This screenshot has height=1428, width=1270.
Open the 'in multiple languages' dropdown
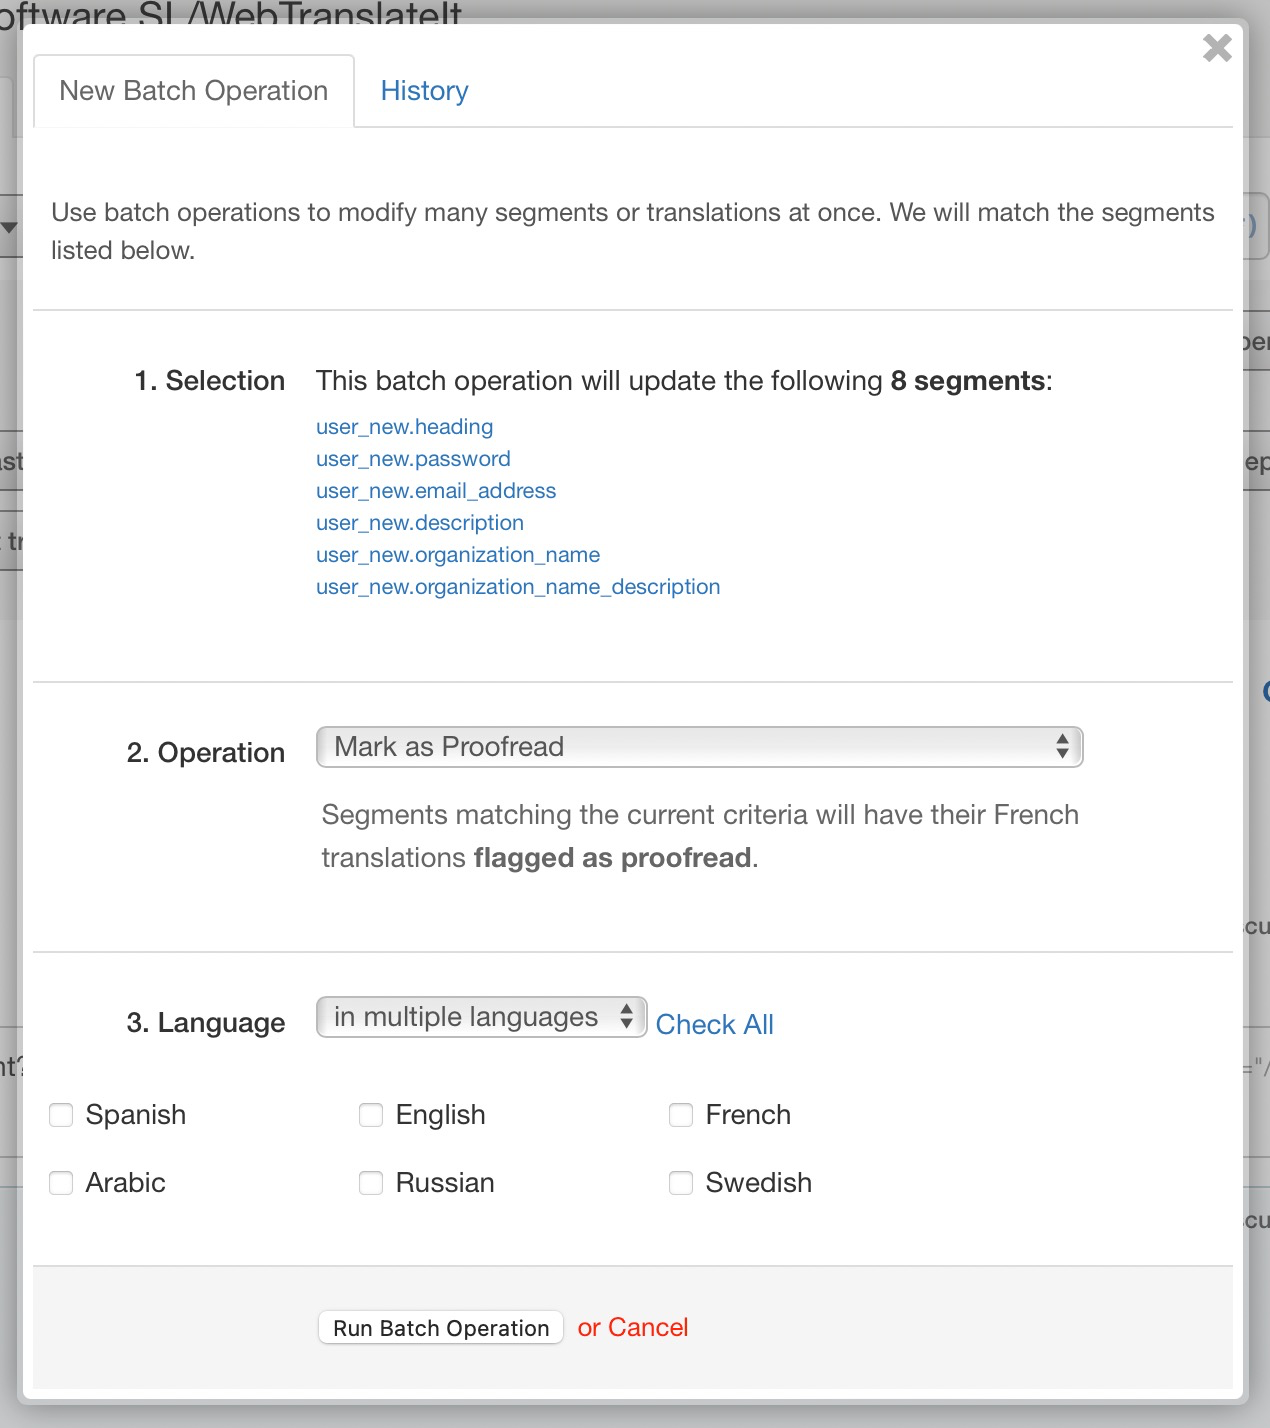click(x=481, y=1017)
